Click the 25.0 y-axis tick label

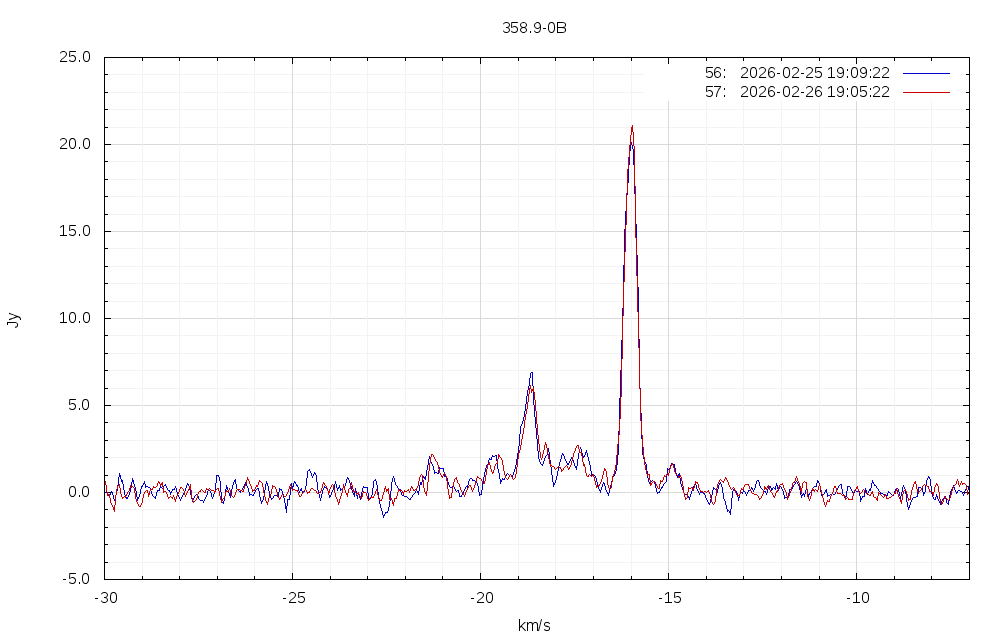point(75,57)
